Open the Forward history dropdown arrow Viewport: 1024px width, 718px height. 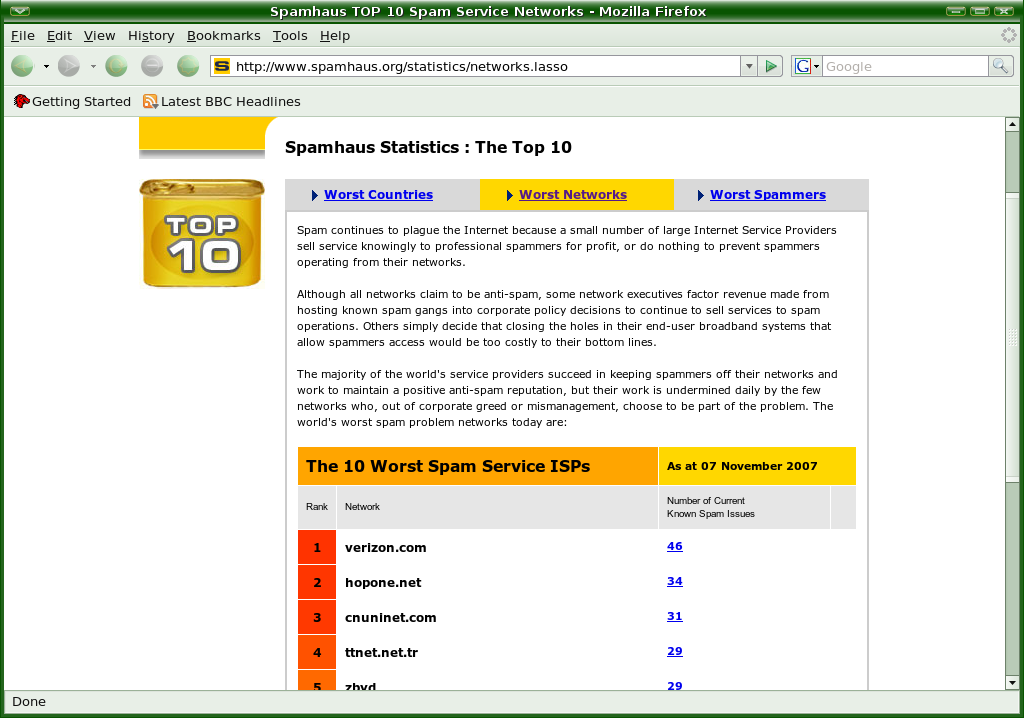click(x=93, y=66)
